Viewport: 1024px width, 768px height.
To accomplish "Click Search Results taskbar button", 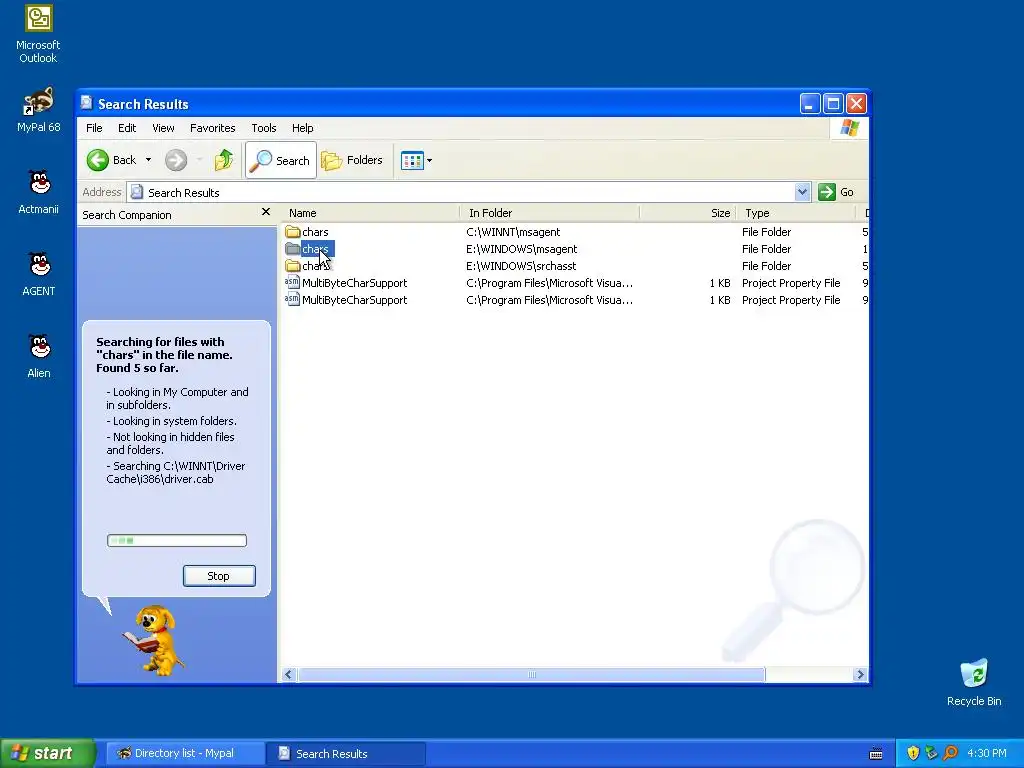I will point(346,754).
